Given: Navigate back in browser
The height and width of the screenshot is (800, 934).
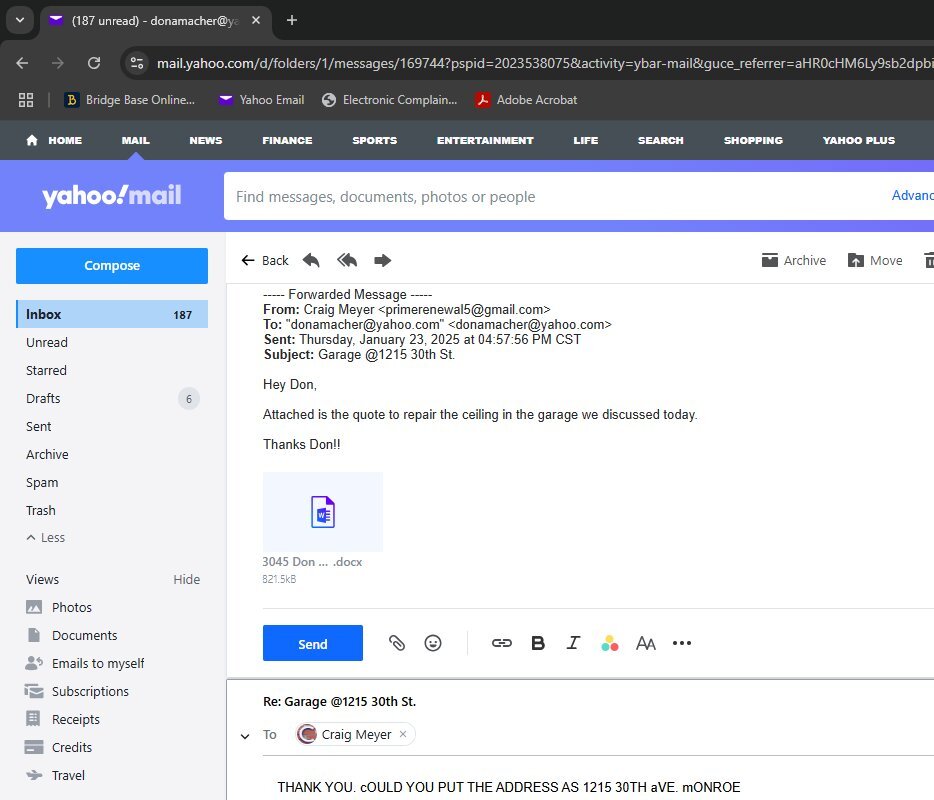Looking at the screenshot, I should (22, 63).
